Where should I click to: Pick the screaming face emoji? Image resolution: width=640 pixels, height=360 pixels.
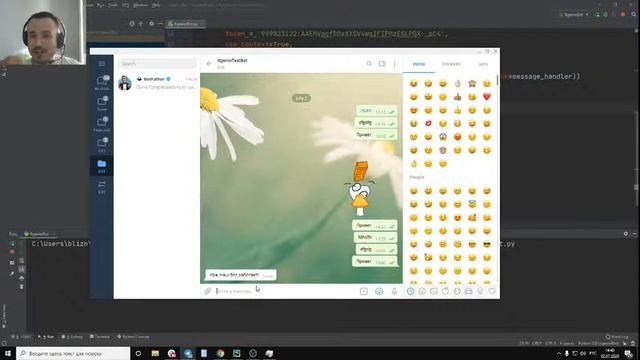click(443, 137)
